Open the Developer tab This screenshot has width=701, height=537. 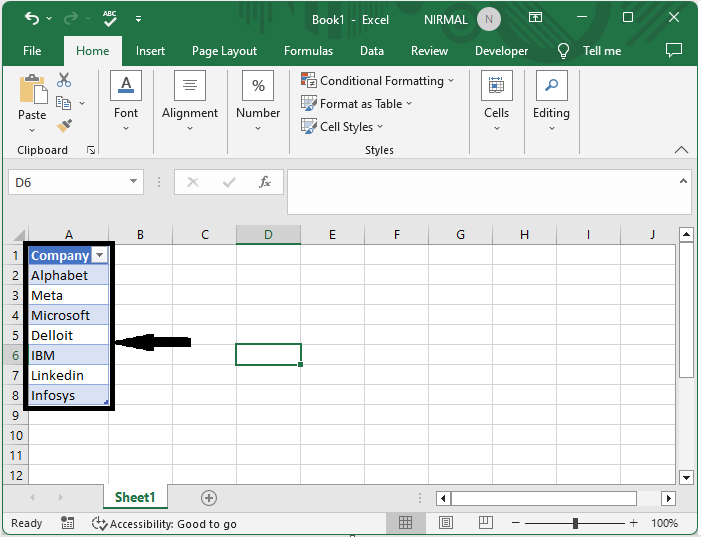point(502,51)
